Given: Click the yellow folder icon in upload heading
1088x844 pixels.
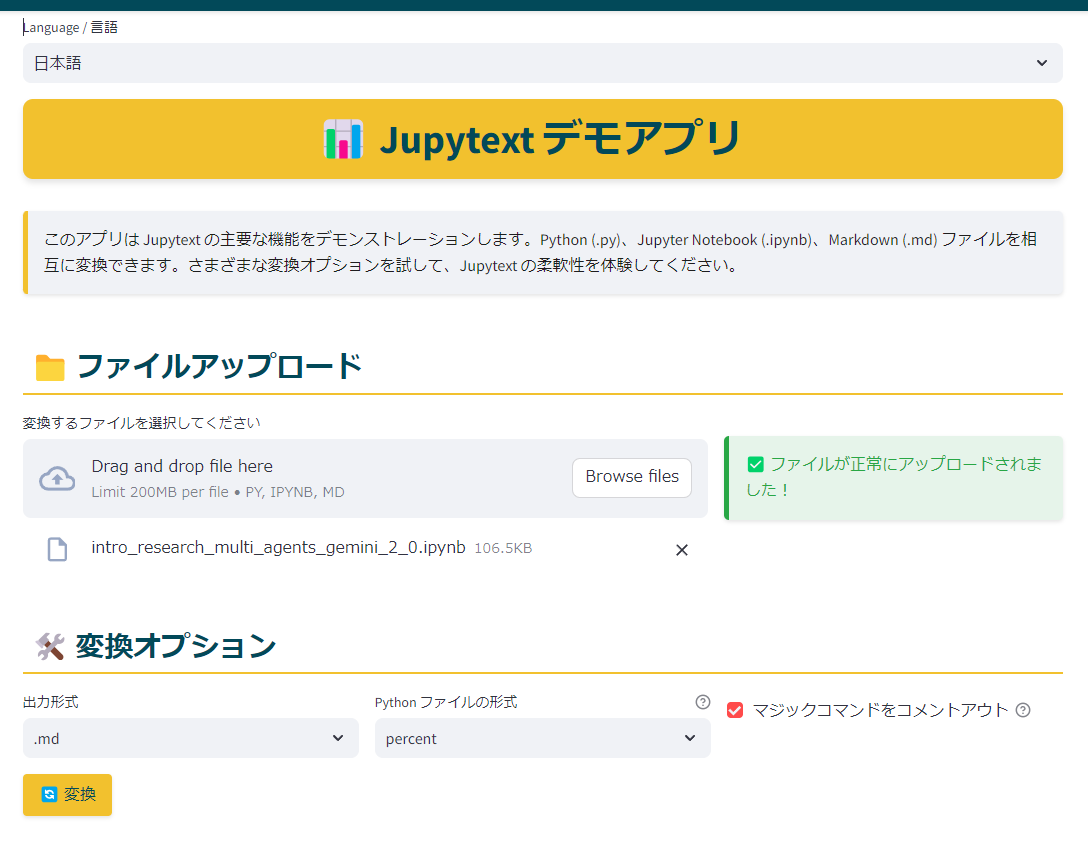Looking at the screenshot, I should pos(49,367).
